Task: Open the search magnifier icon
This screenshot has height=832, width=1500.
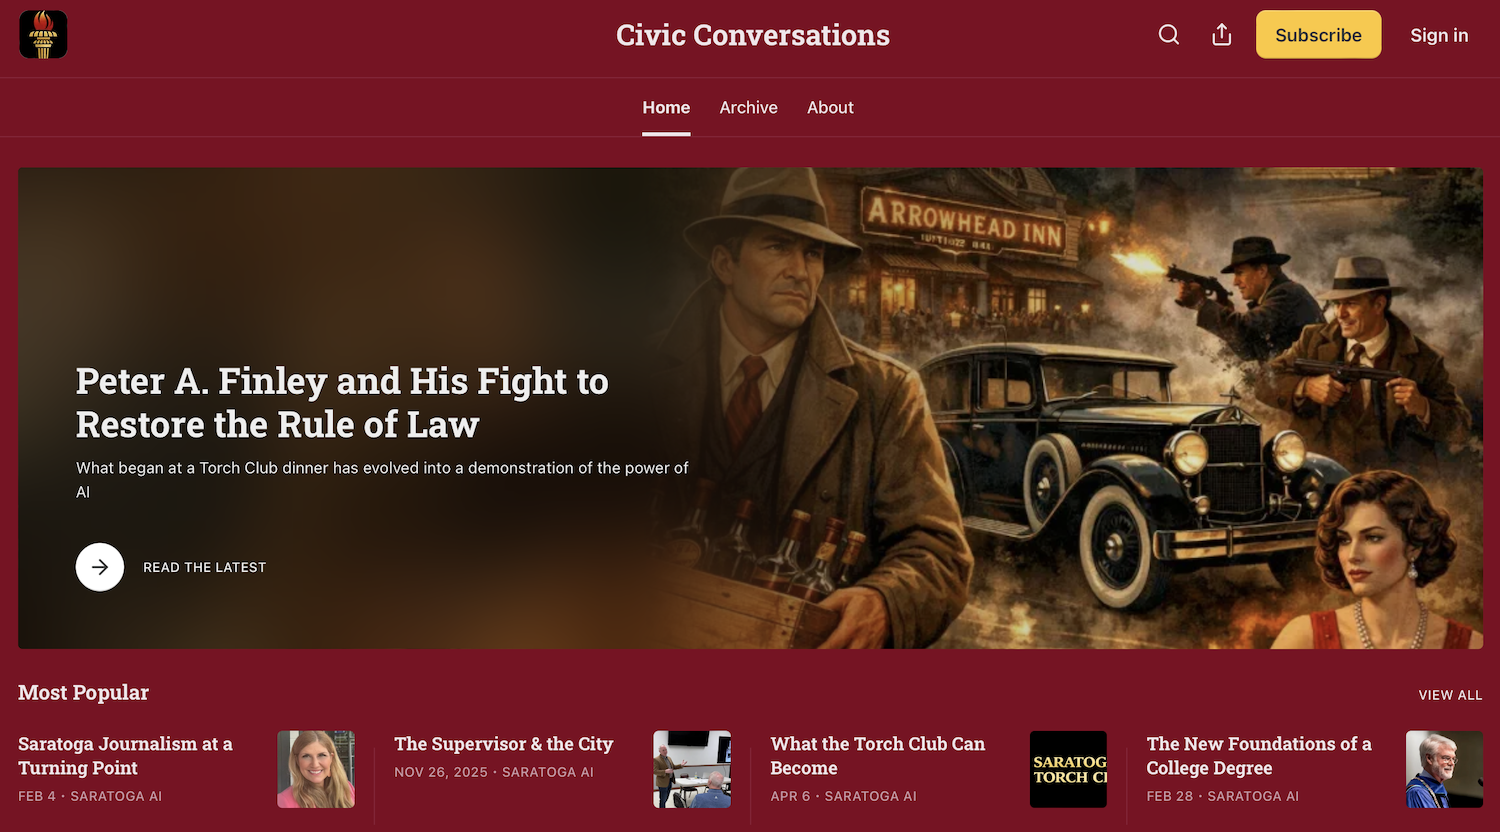Action: coord(1169,35)
